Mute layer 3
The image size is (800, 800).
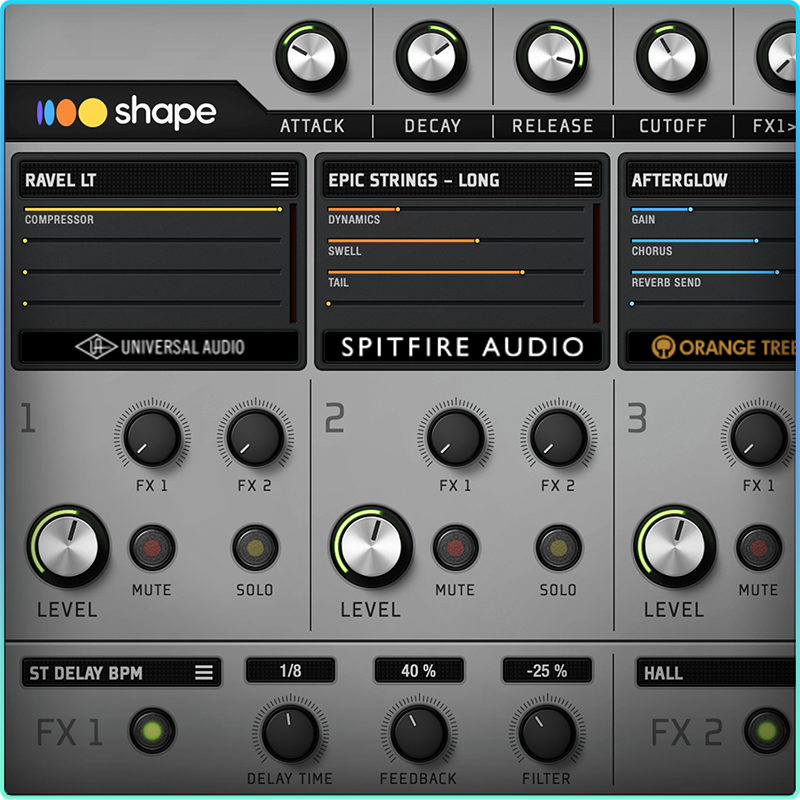click(x=759, y=548)
